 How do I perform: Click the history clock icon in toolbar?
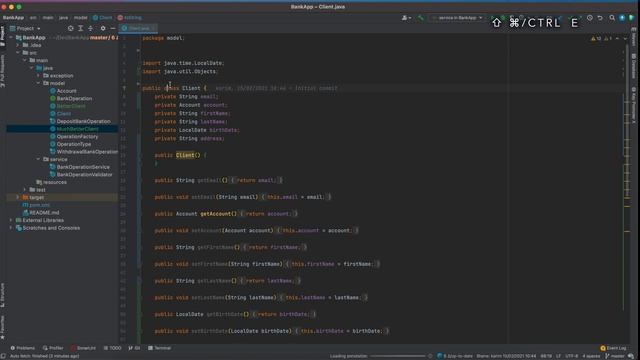tap(590, 18)
